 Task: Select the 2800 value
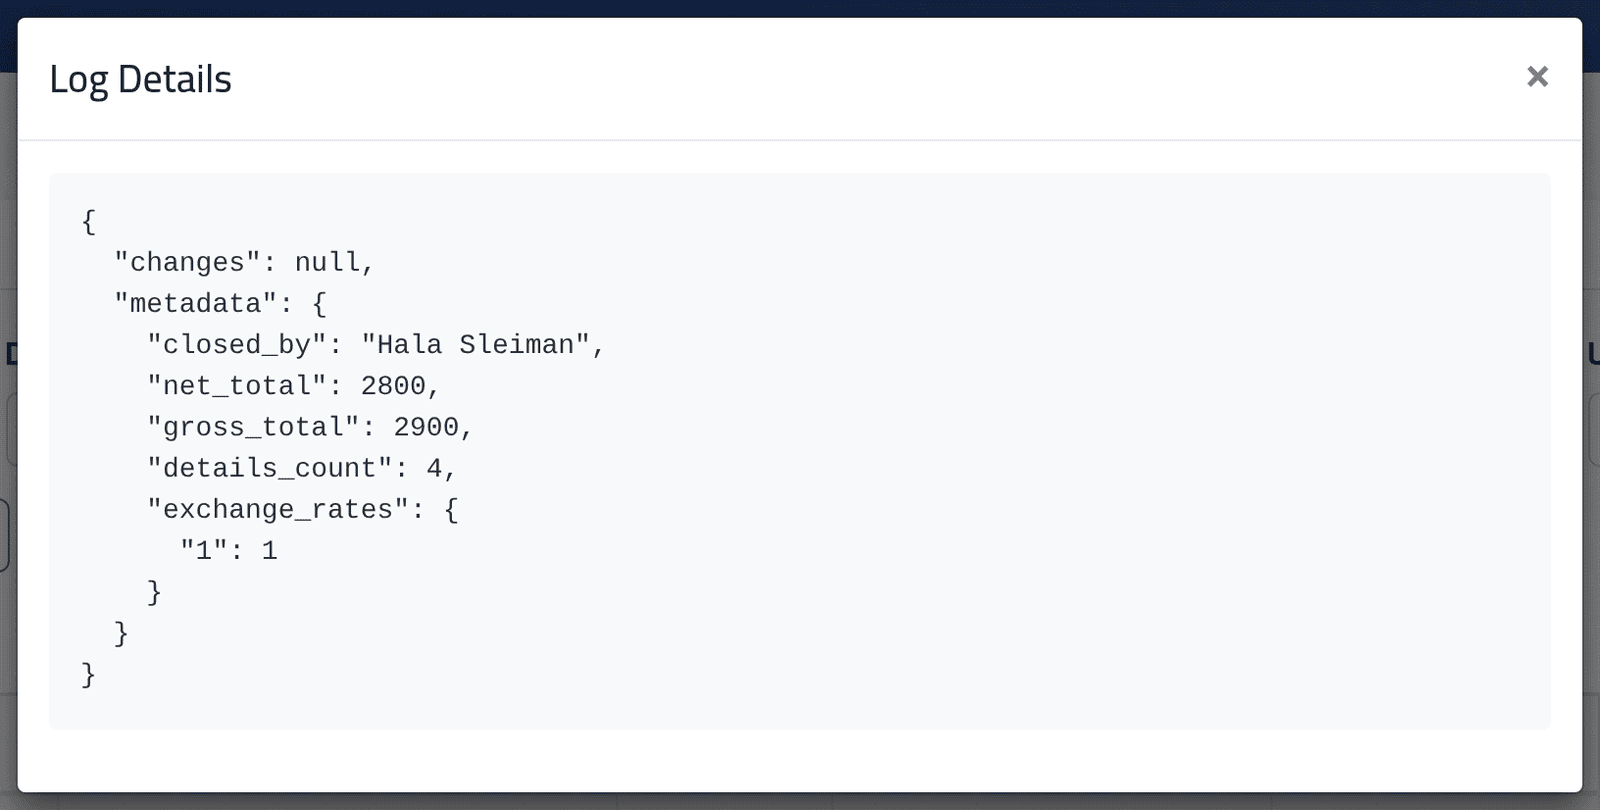click(393, 386)
